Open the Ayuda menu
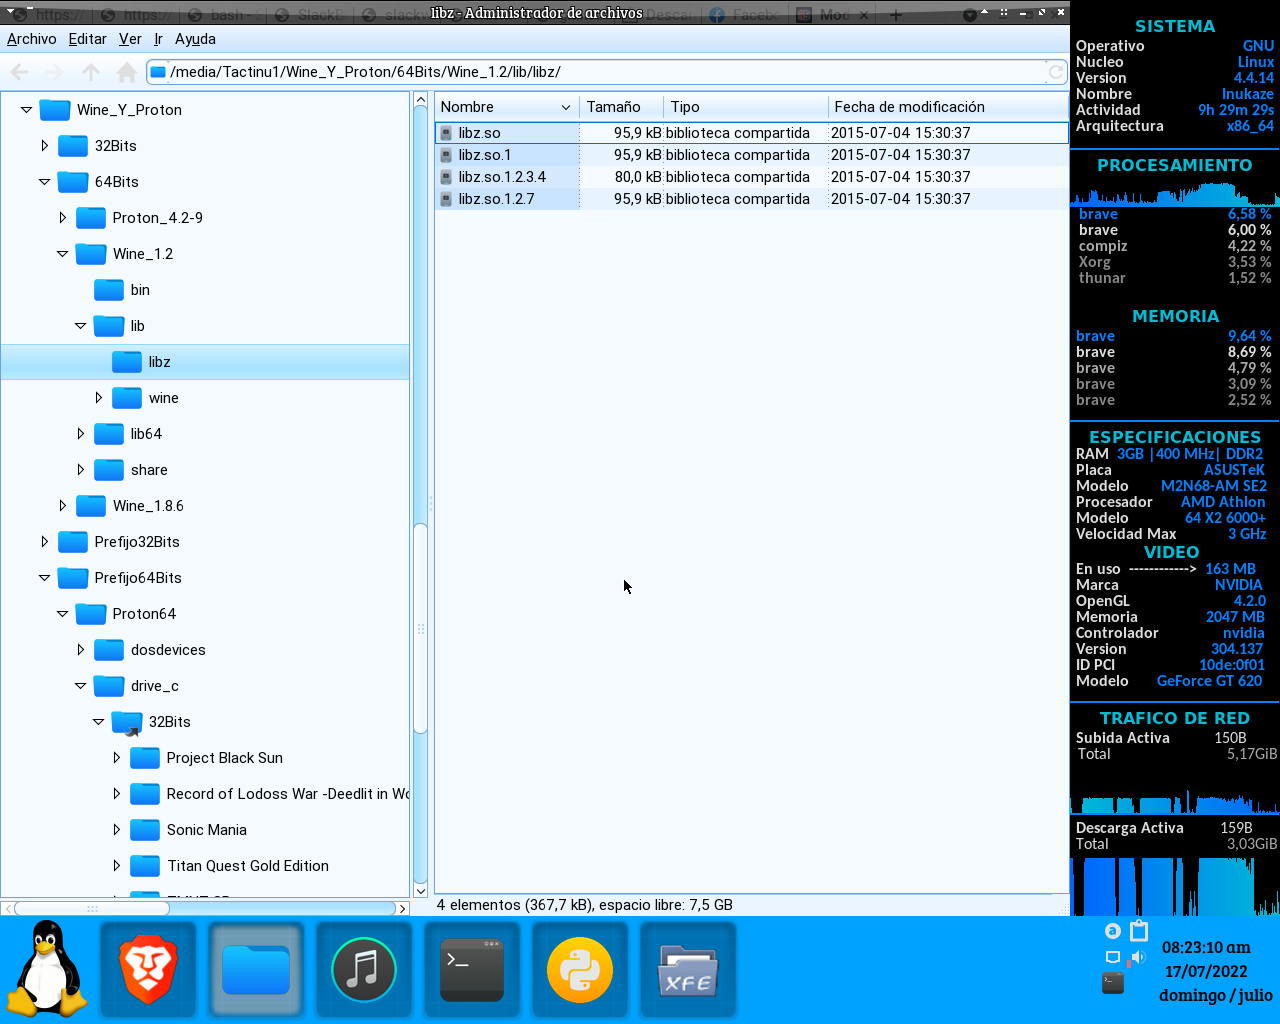 (x=195, y=39)
